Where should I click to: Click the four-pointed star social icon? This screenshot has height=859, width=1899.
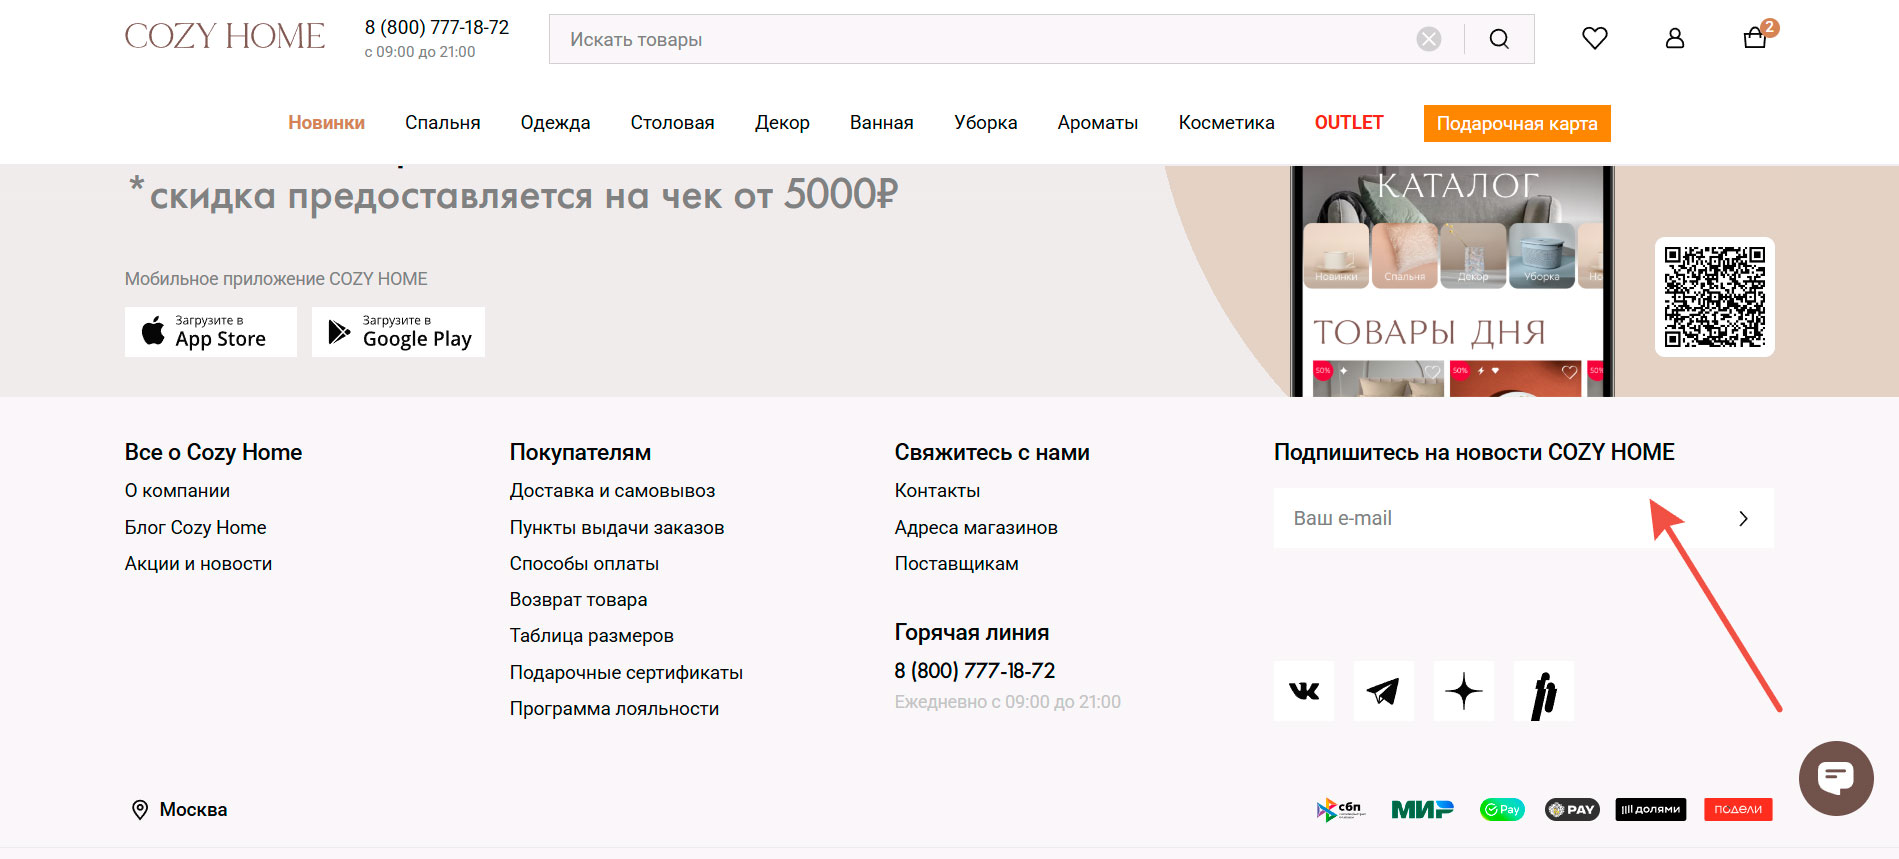click(x=1464, y=691)
